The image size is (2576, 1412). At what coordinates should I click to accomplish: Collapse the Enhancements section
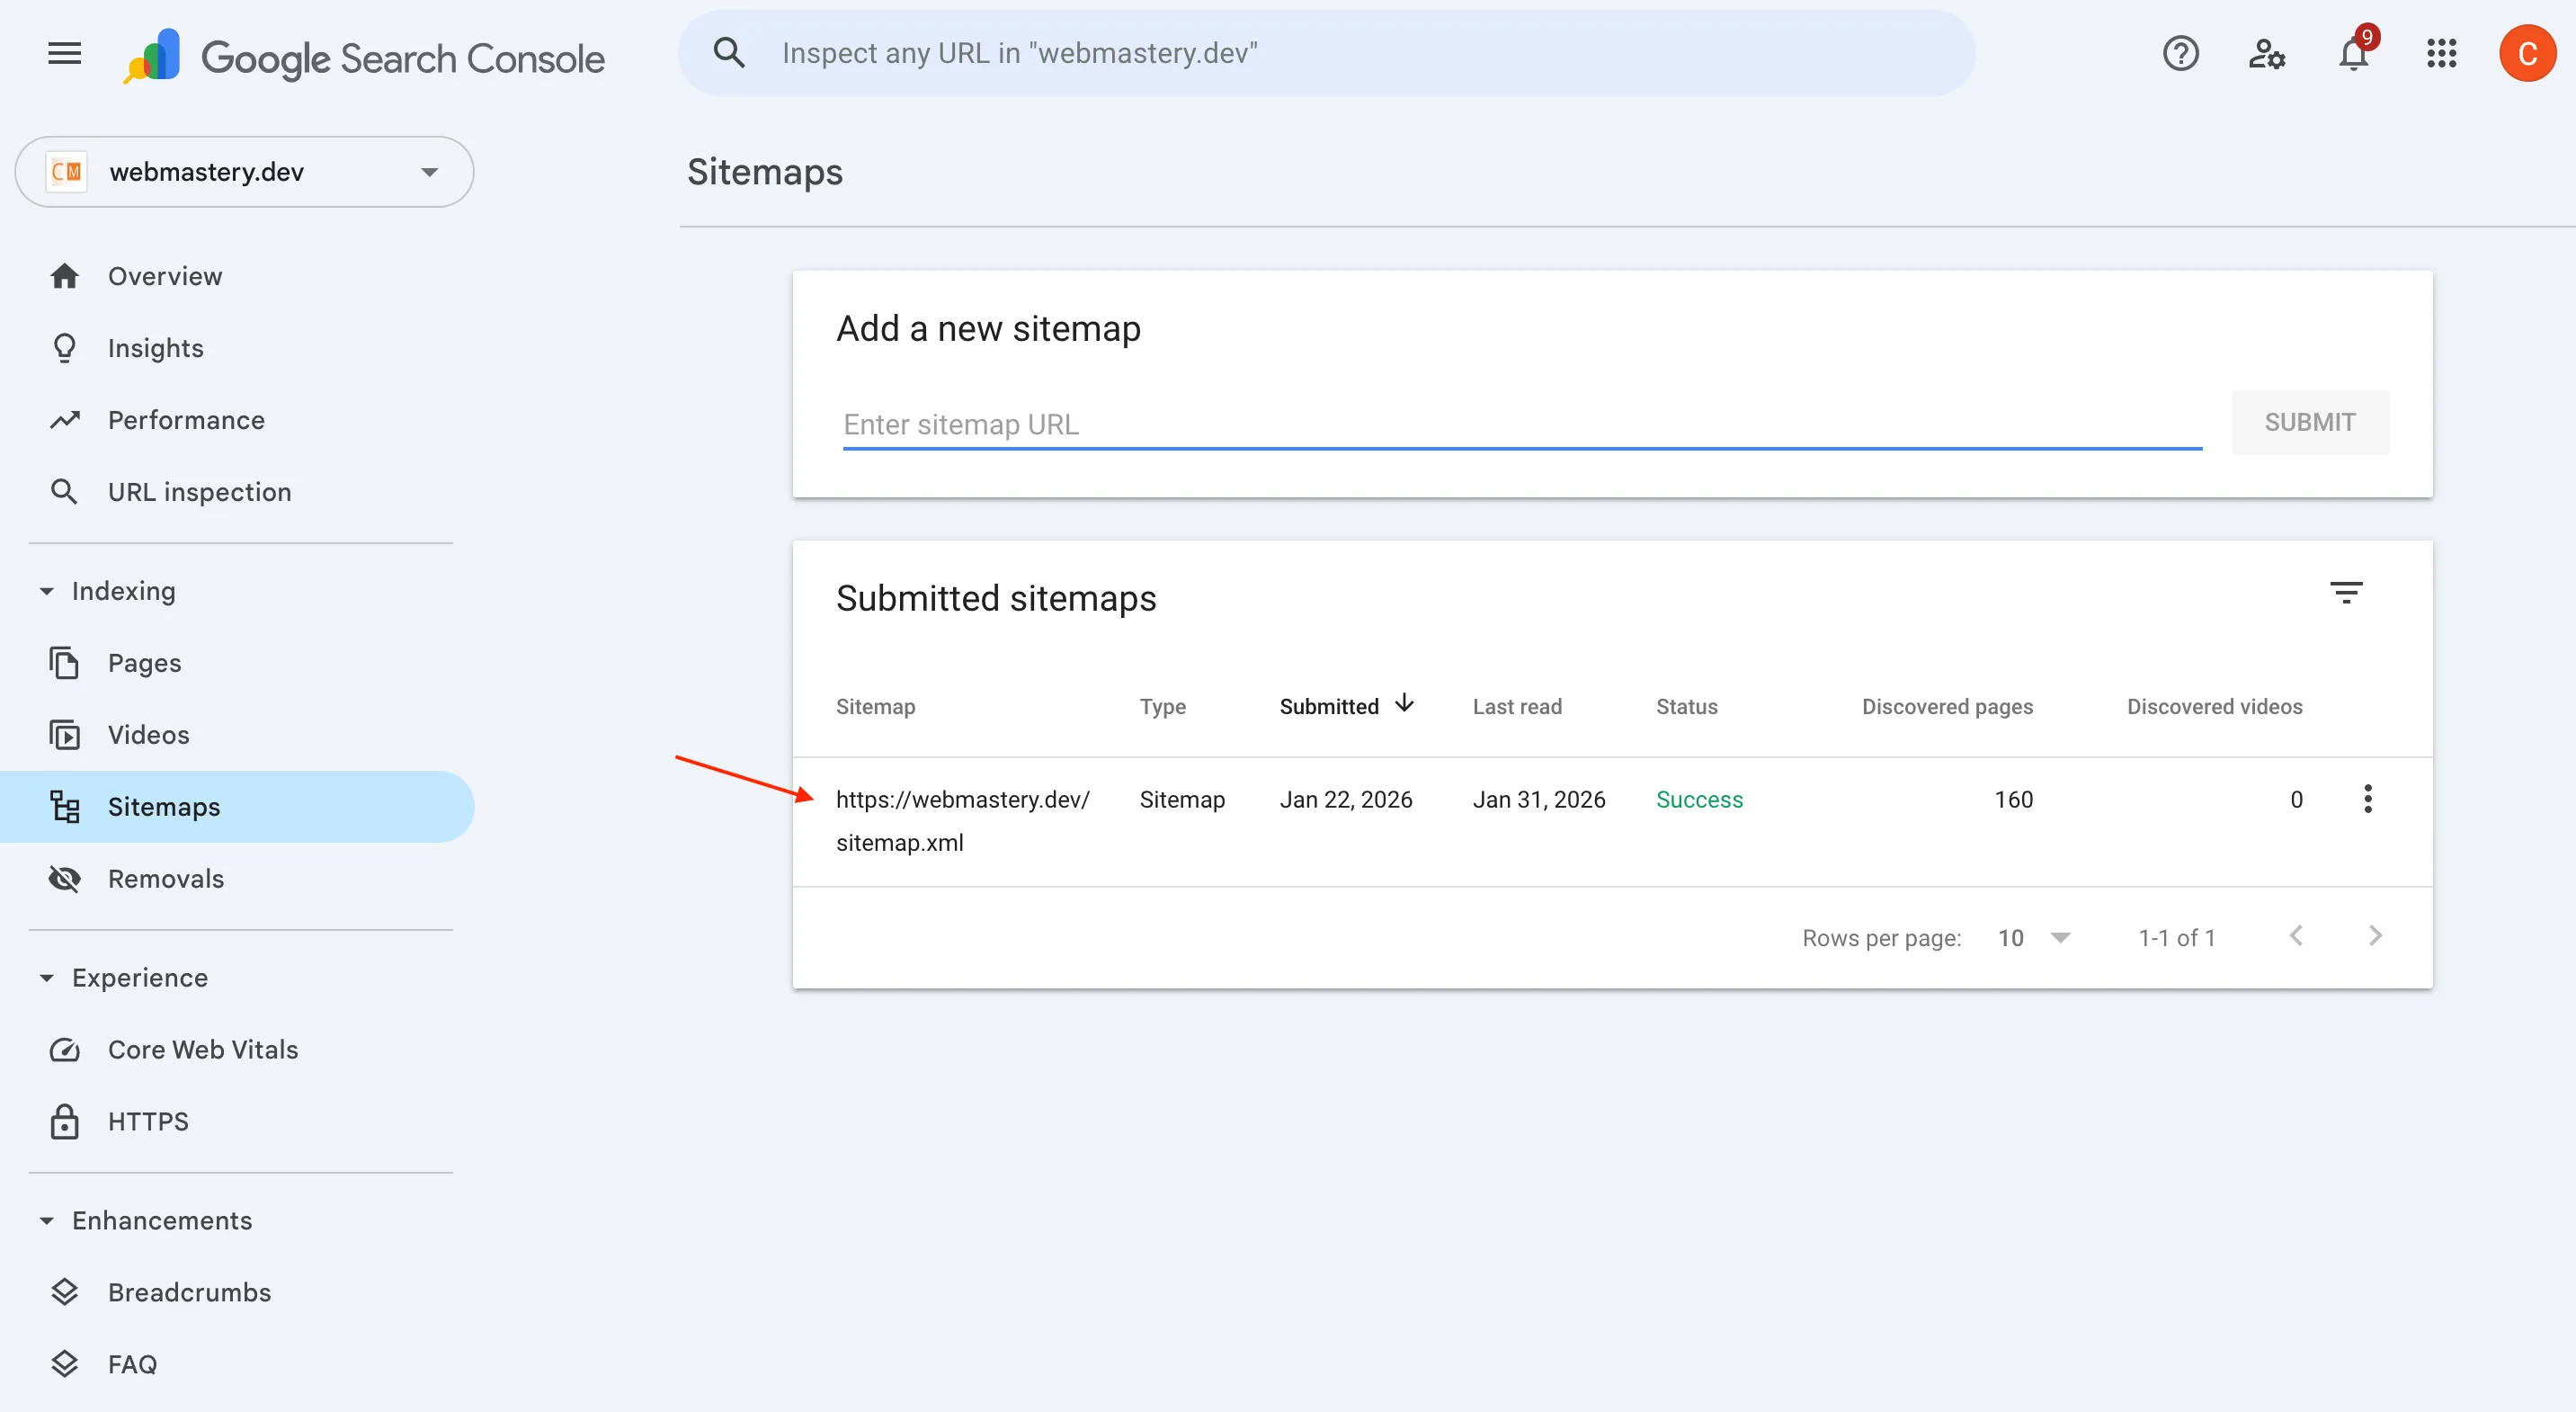point(46,1220)
